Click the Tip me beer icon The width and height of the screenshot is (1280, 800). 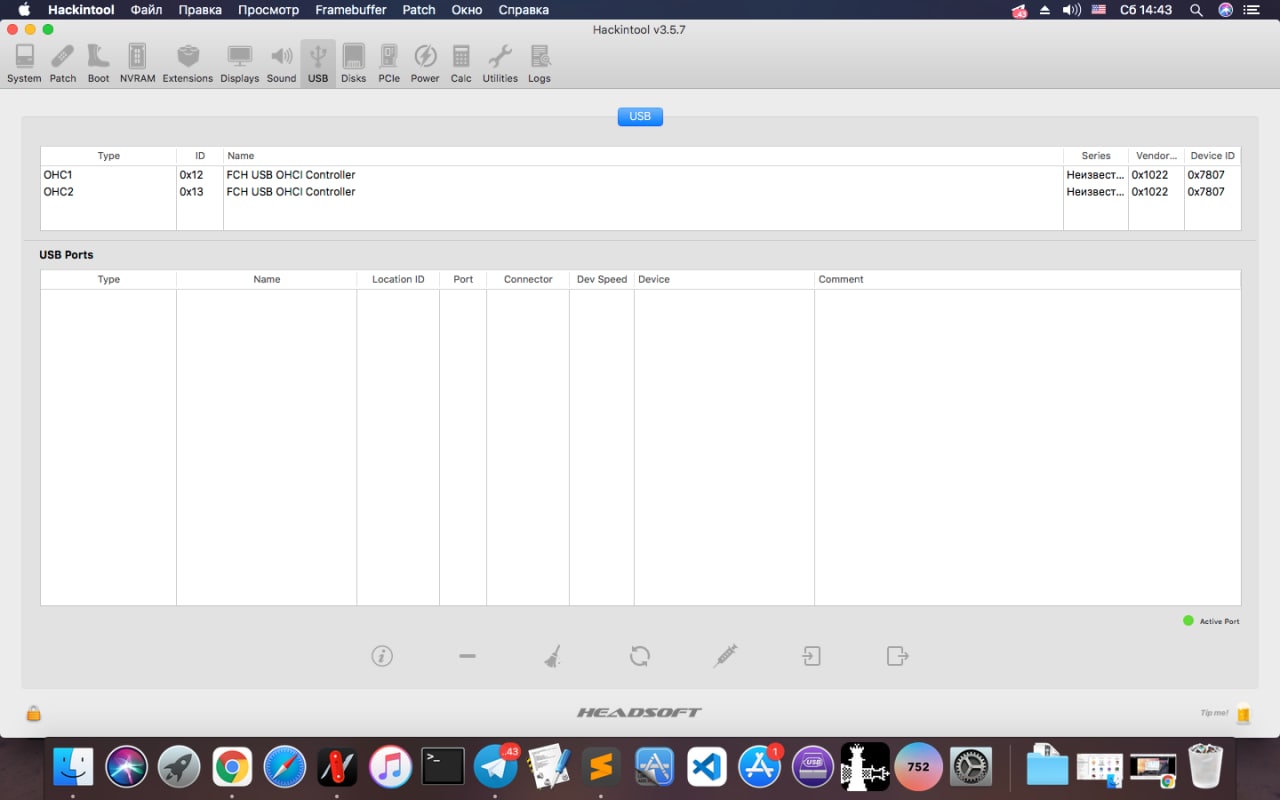pyautogui.click(x=1243, y=714)
